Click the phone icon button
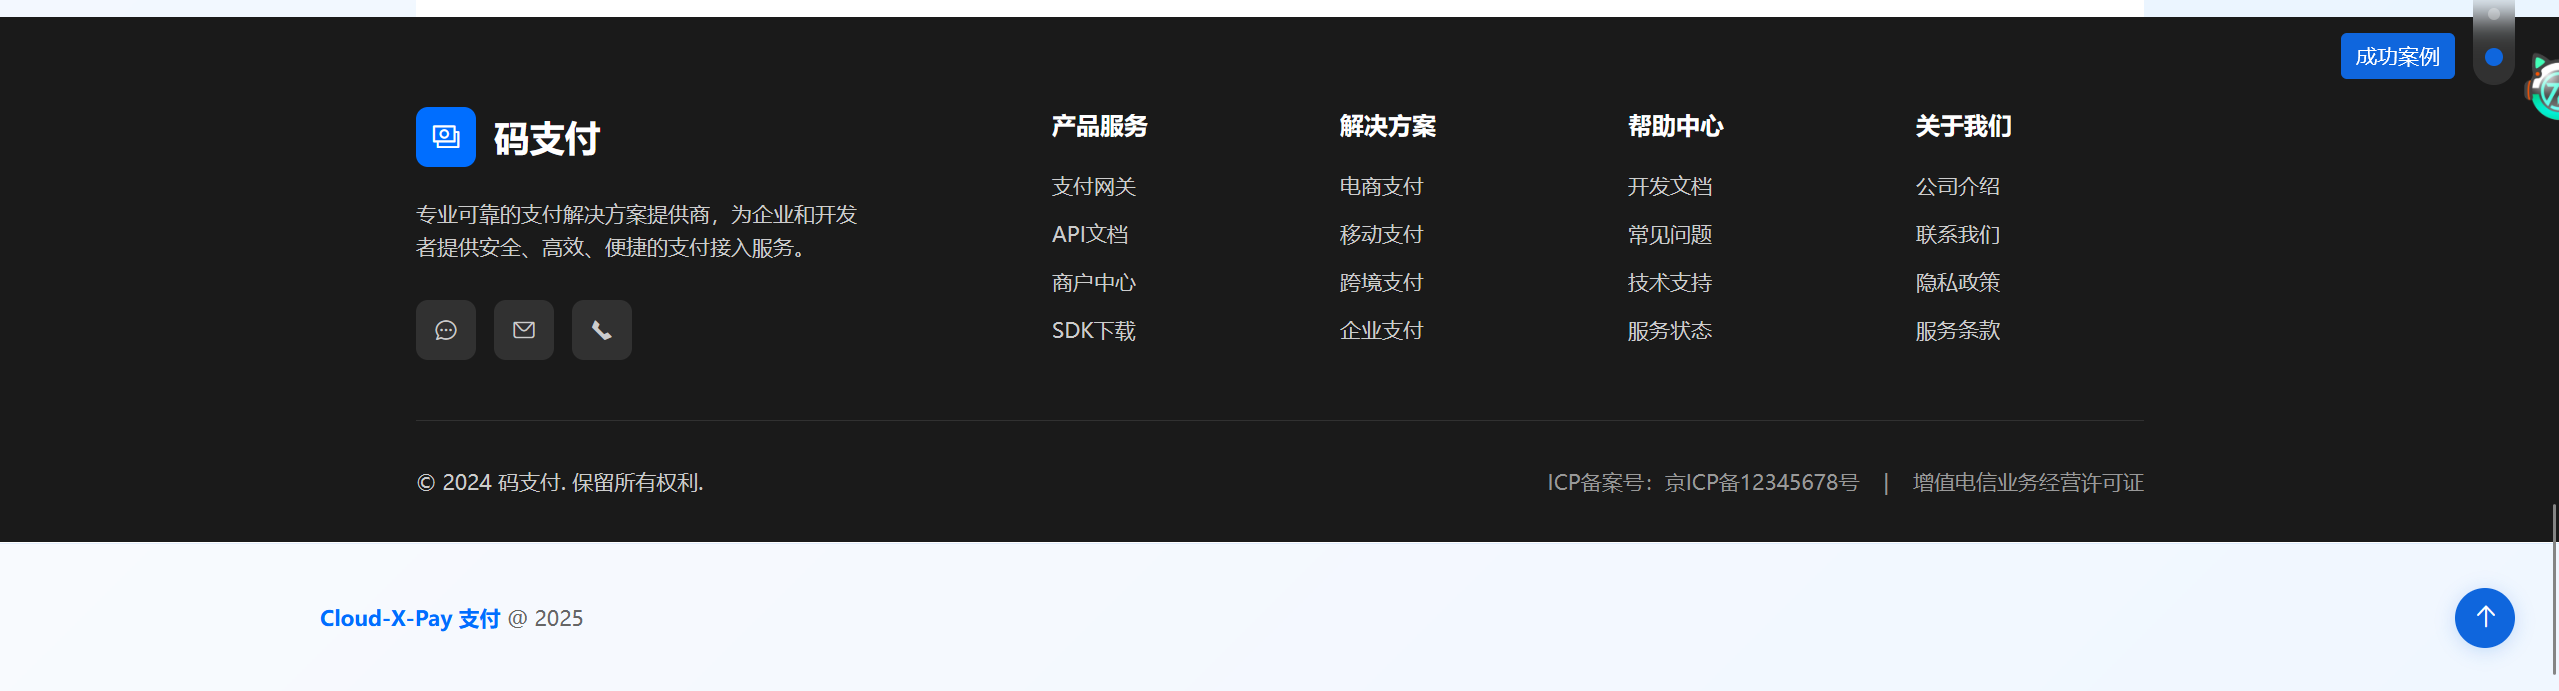2559x691 pixels. coord(601,330)
